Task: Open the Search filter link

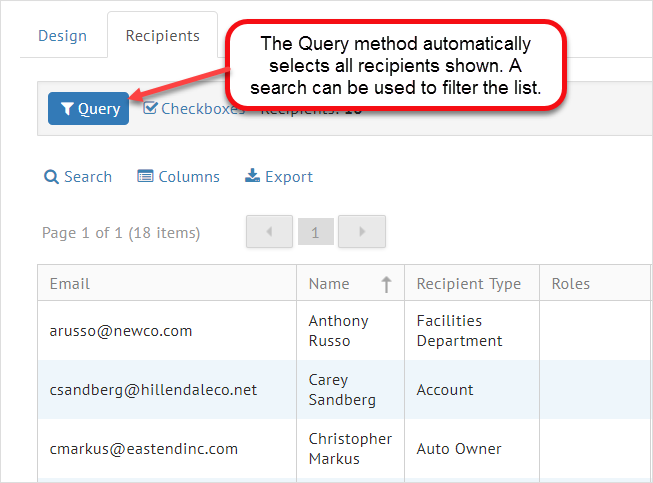Action: [78, 177]
